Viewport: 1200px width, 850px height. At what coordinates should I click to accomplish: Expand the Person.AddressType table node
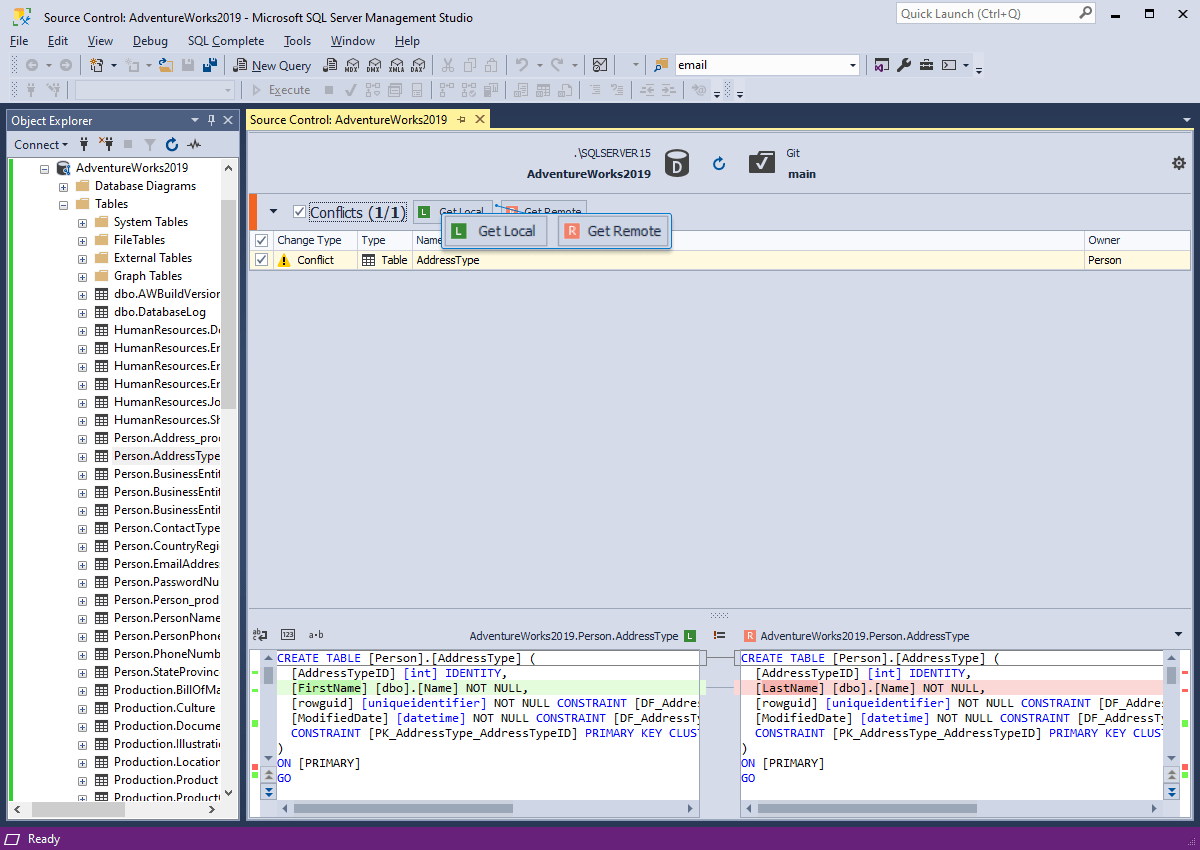pyautogui.click(x=83, y=456)
